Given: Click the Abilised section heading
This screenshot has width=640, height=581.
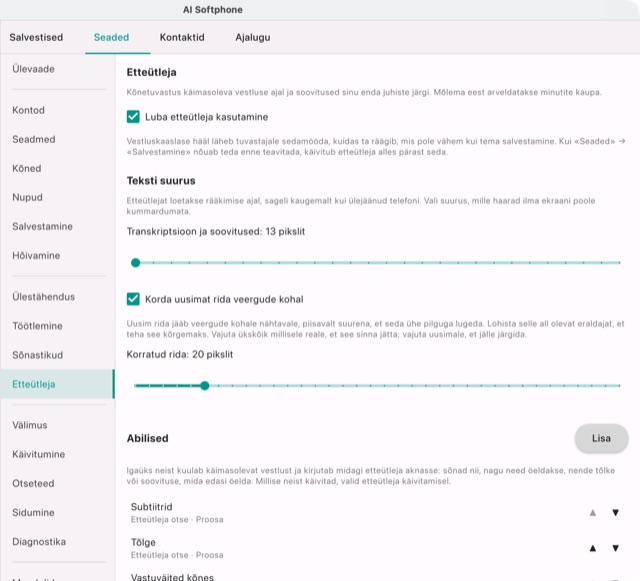Looking at the screenshot, I should pos(147,438).
